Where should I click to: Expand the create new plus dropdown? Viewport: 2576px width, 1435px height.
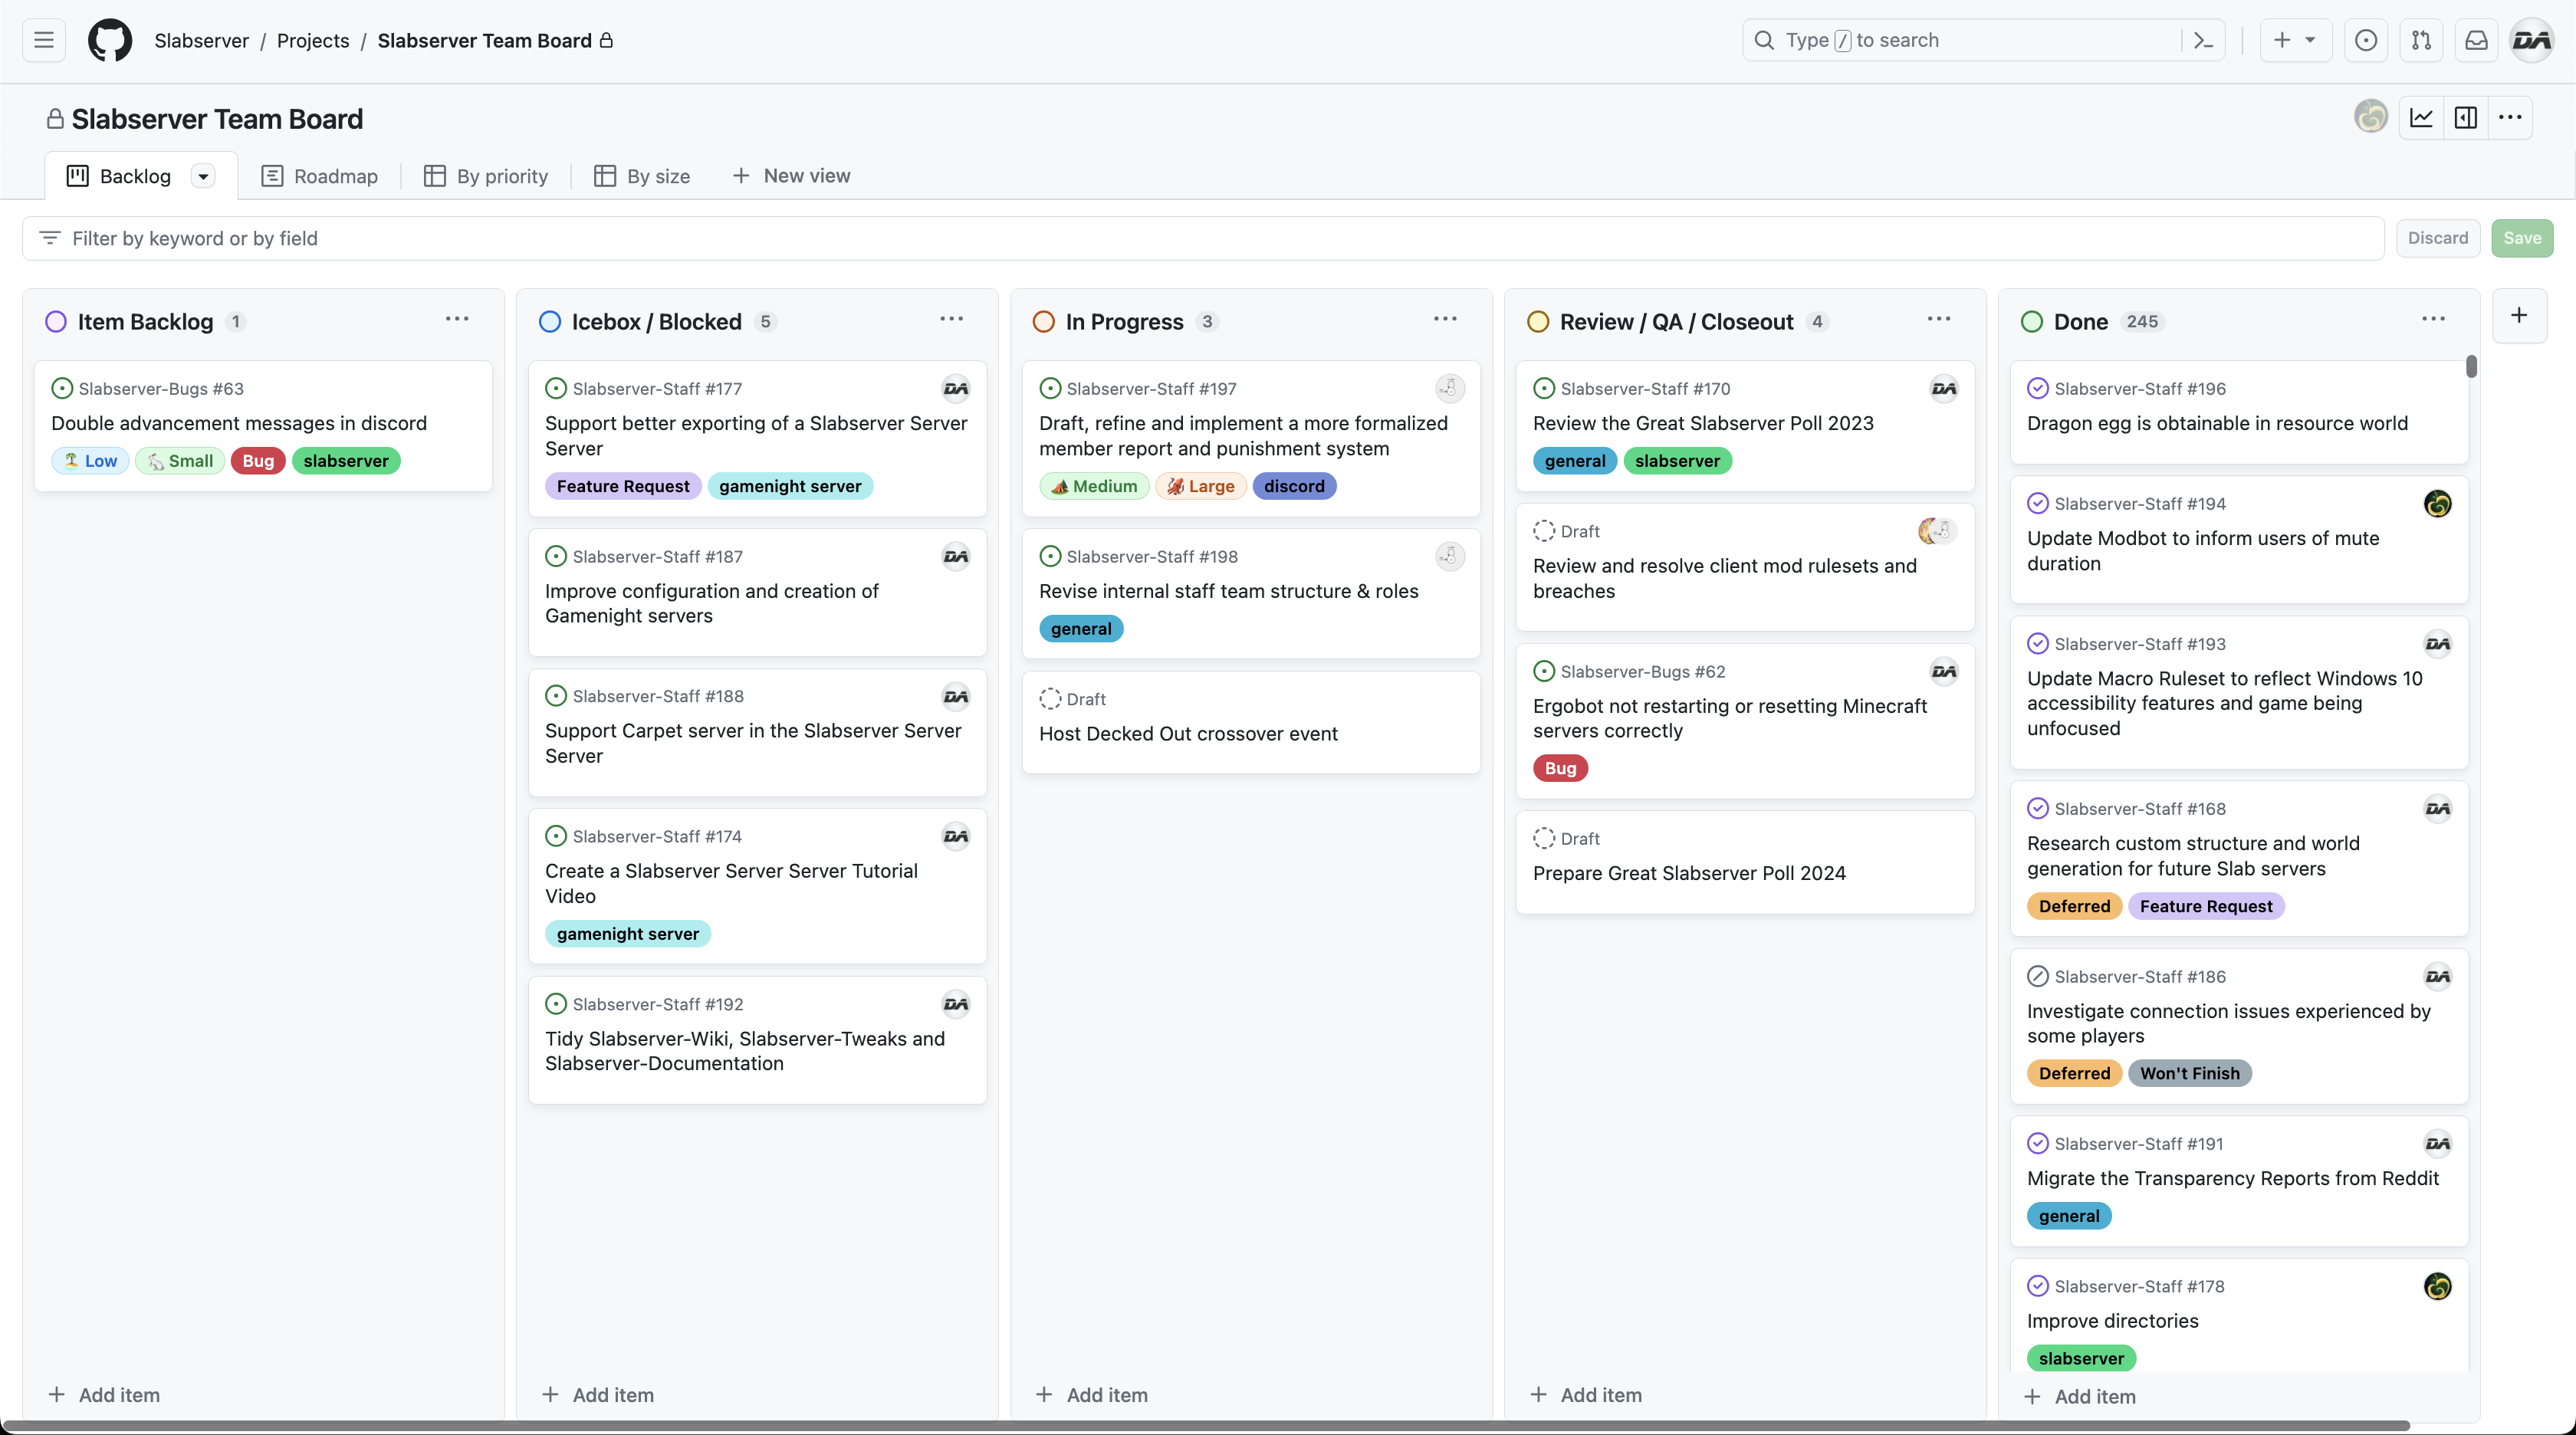click(2295, 40)
